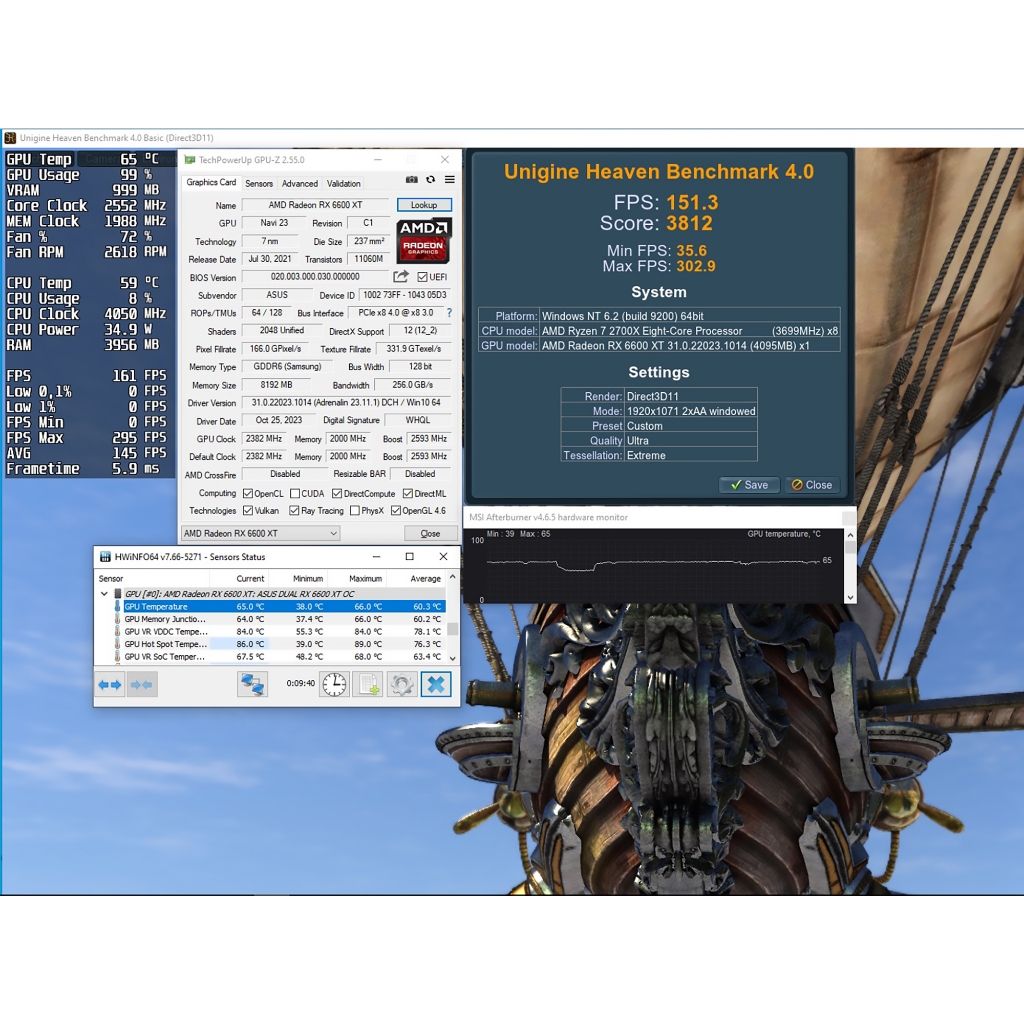Switch to the Validation tab in GPU-Z
Screen dimensions: 1024x1024
(x=344, y=184)
